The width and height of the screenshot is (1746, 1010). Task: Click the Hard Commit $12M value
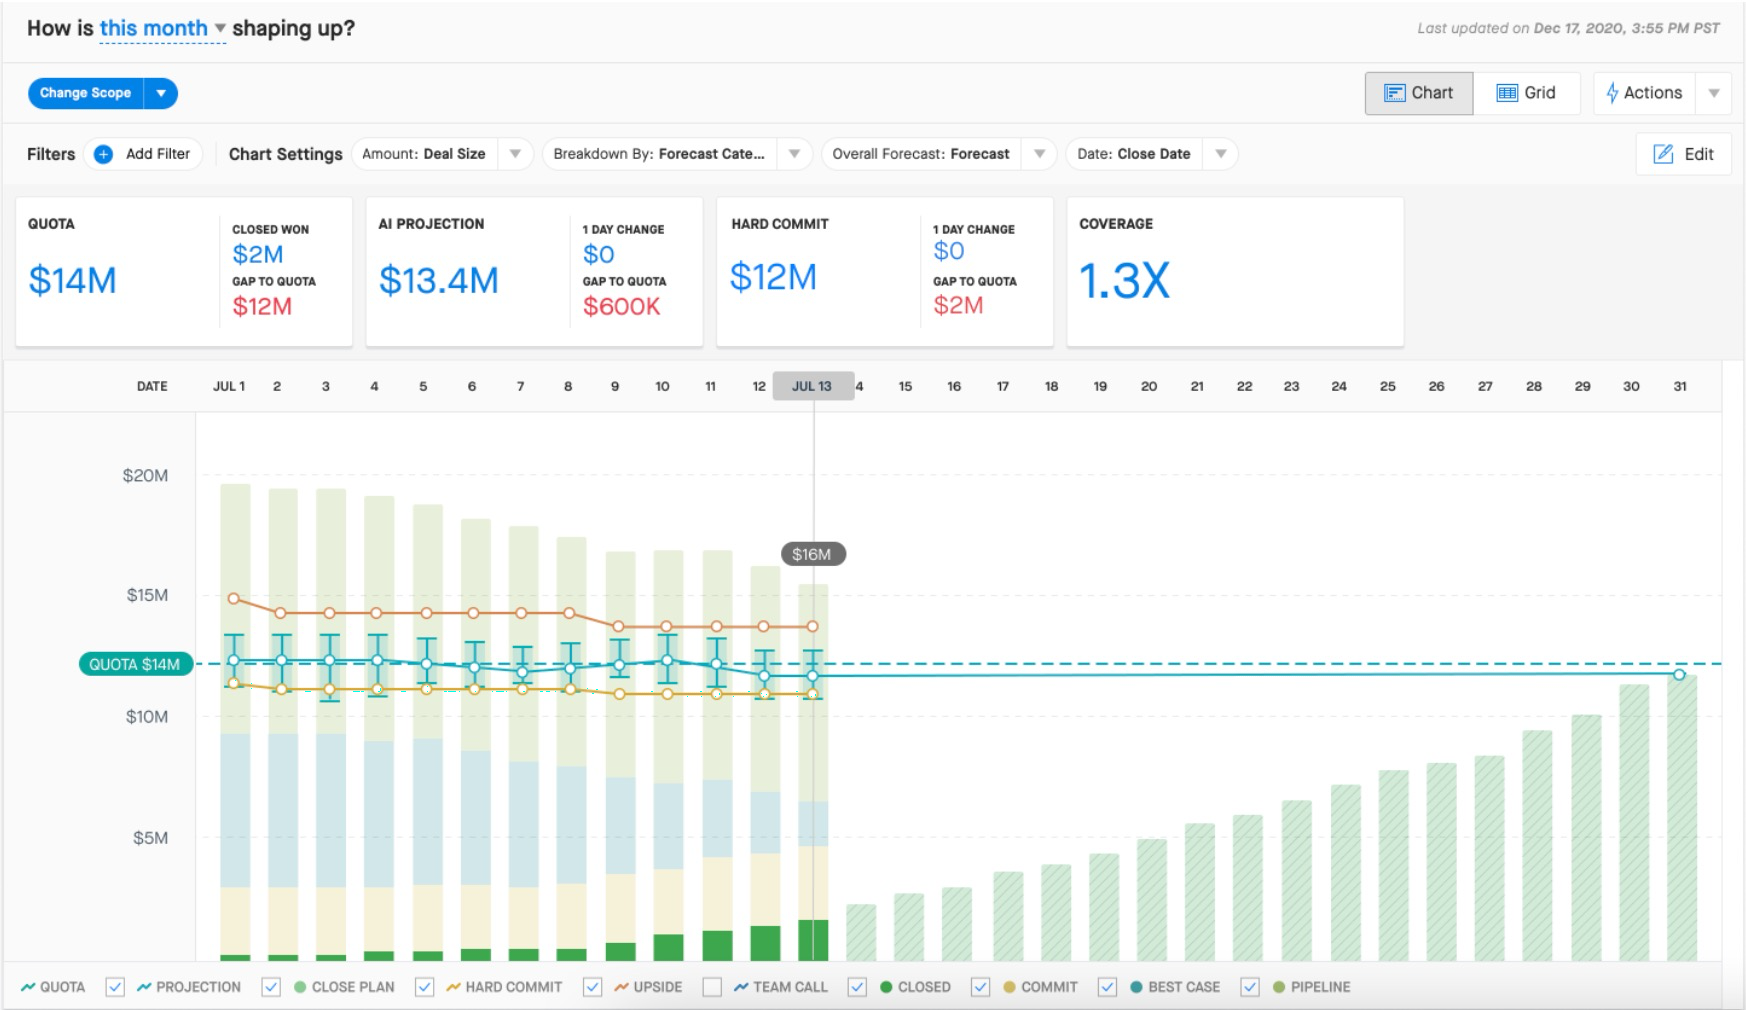coord(773,278)
